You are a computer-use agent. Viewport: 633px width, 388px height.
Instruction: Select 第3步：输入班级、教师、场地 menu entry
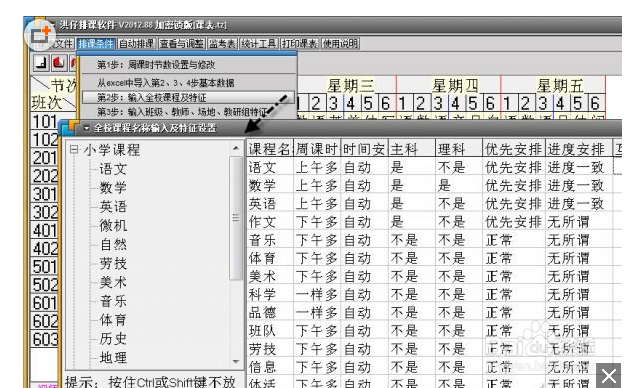pyautogui.click(x=189, y=111)
